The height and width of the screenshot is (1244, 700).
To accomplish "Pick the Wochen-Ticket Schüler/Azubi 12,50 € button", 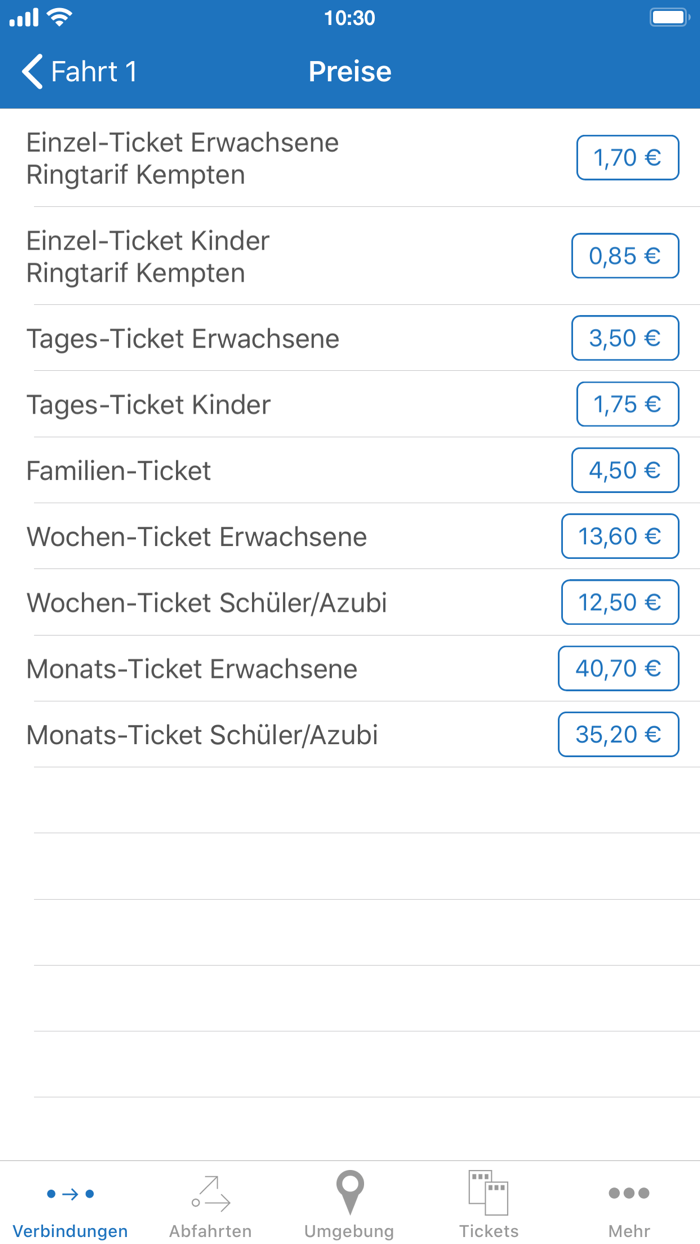I will (620, 602).
